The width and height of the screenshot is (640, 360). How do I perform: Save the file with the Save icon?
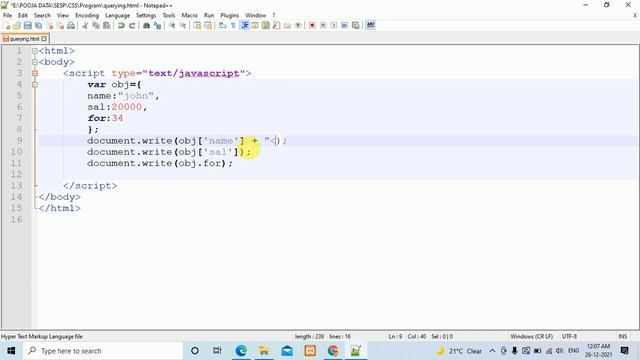coord(27,25)
